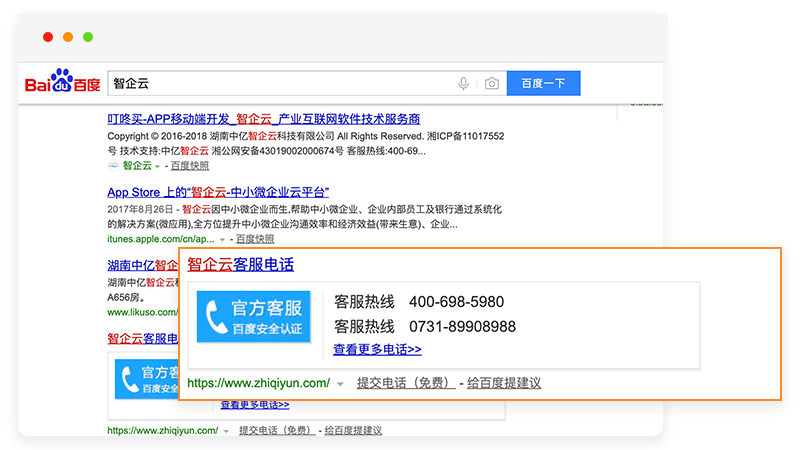Expand dropdown arrow after bottom zhiqiyun URL

pyautogui.click(x=226, y=431)
